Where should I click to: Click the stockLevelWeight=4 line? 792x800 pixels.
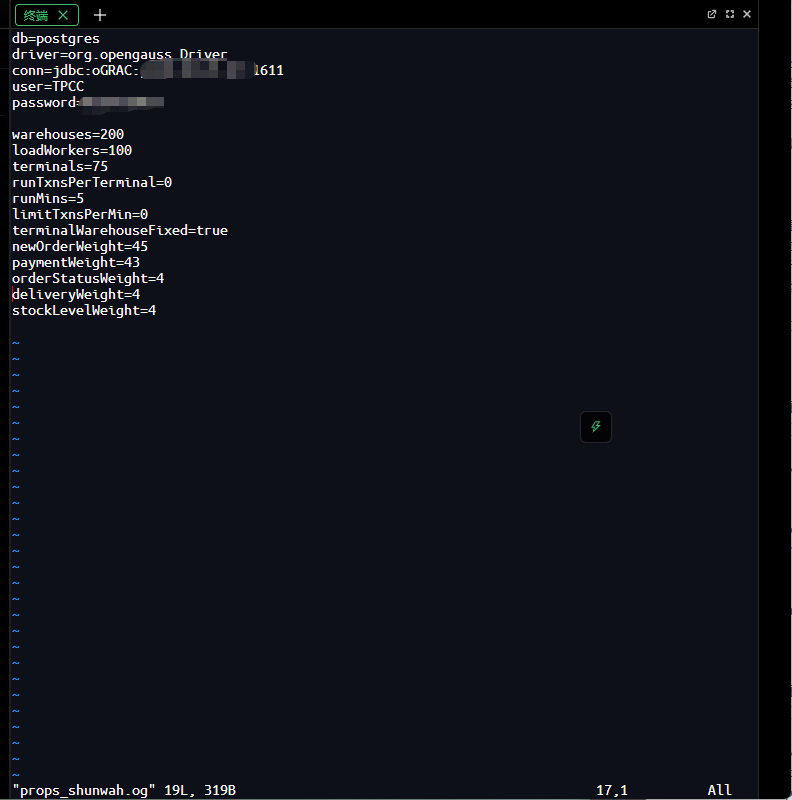click(x=84, y=310)
